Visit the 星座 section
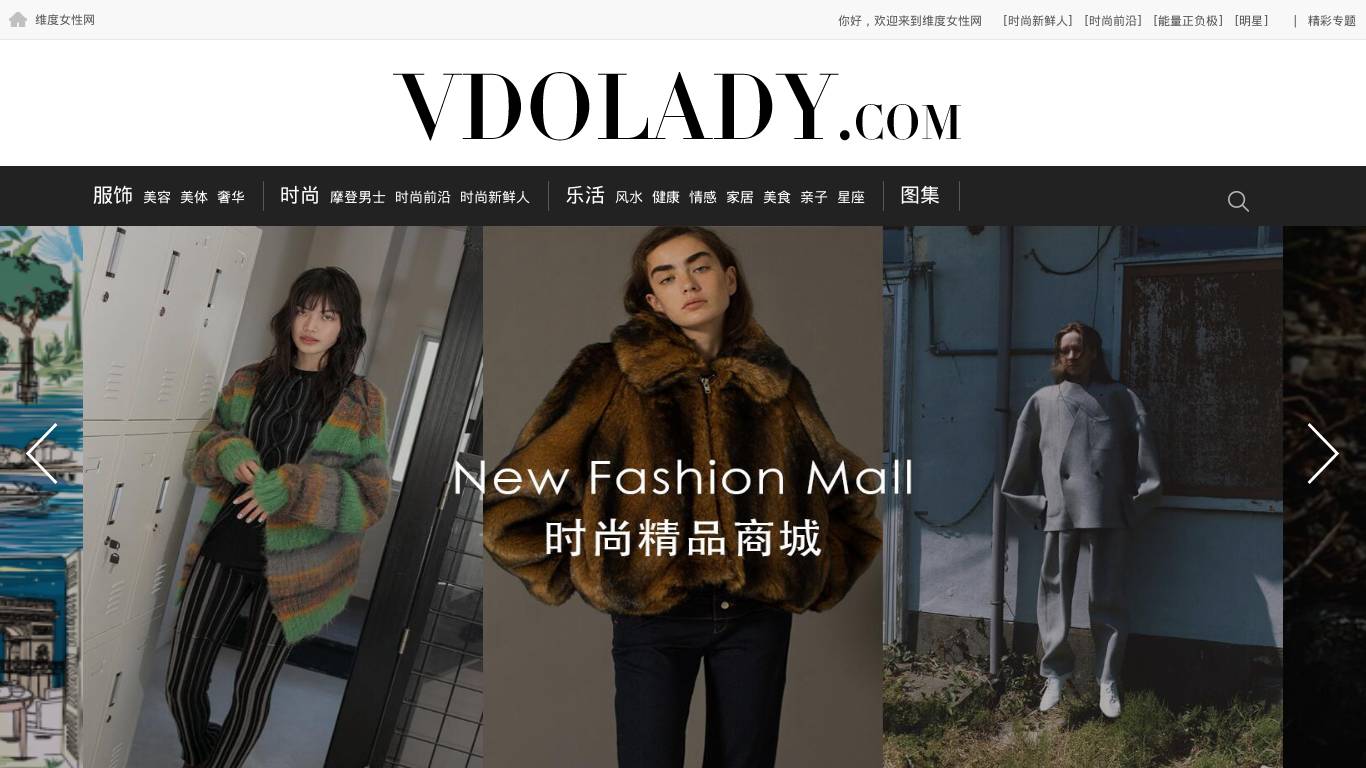1366x768 pixels. point(851,197)
